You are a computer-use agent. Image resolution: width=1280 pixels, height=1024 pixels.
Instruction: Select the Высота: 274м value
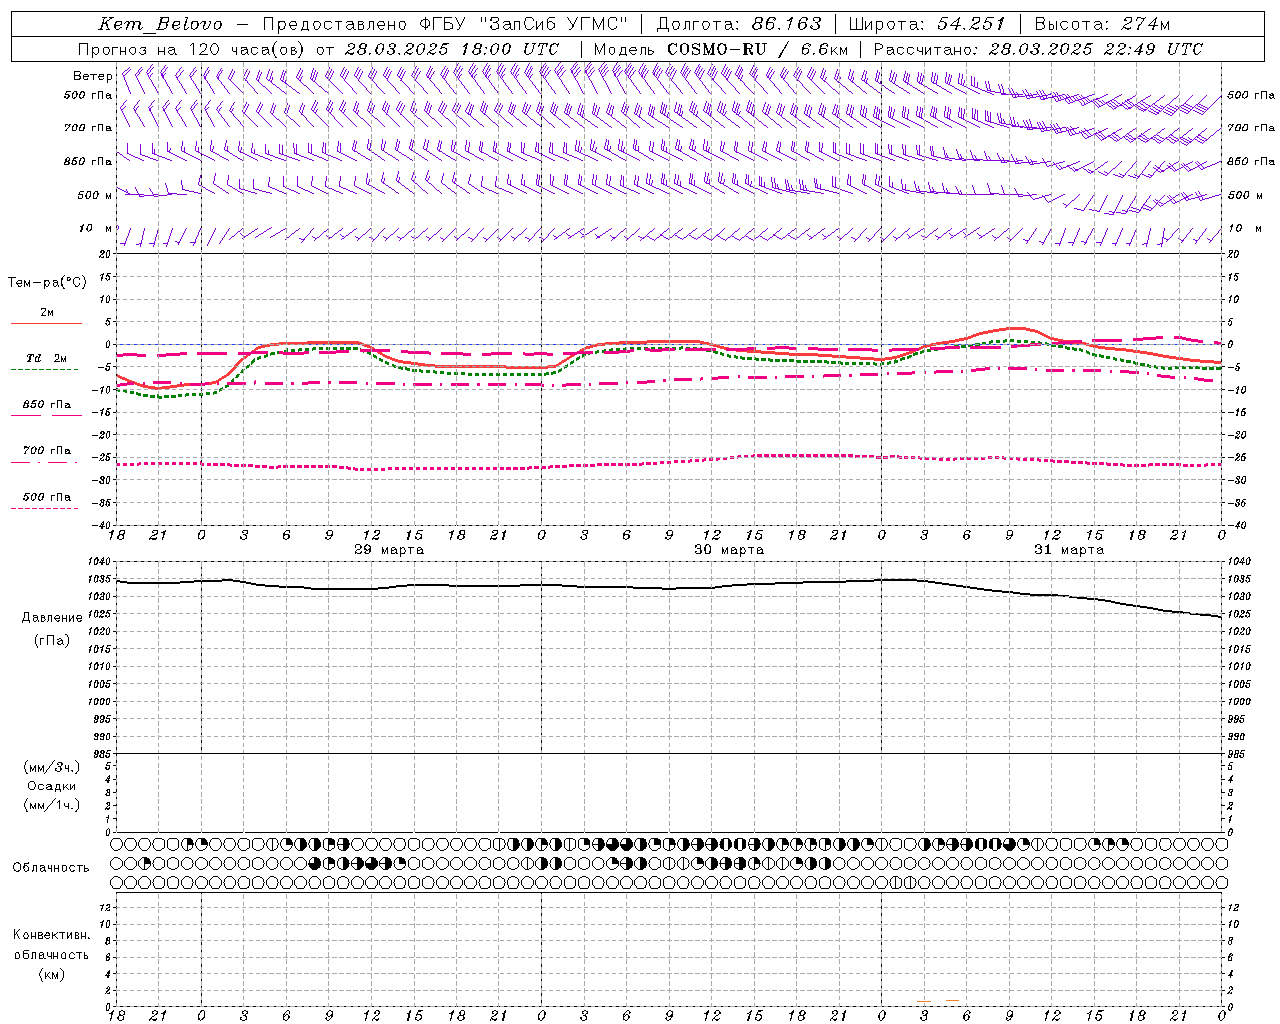click(1102, 24)
